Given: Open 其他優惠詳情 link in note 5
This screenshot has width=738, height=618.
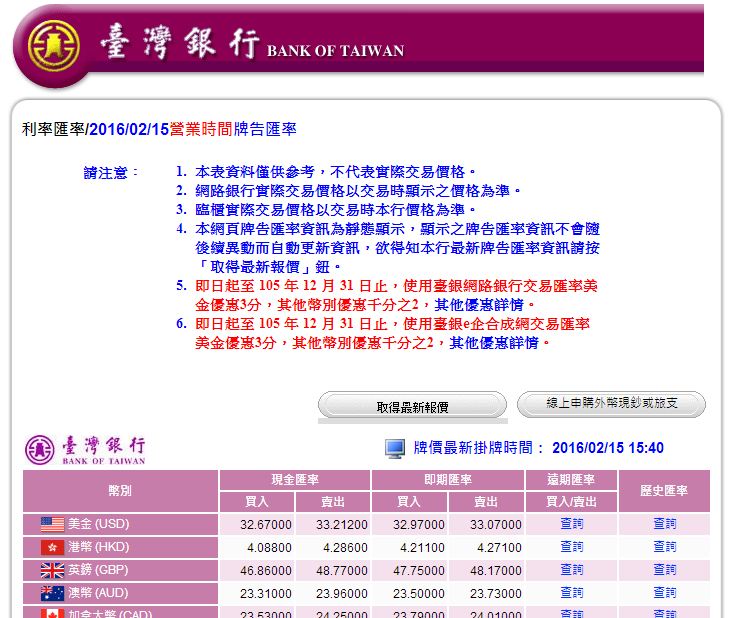Looking at the screenshot, I should pos(479,305).
